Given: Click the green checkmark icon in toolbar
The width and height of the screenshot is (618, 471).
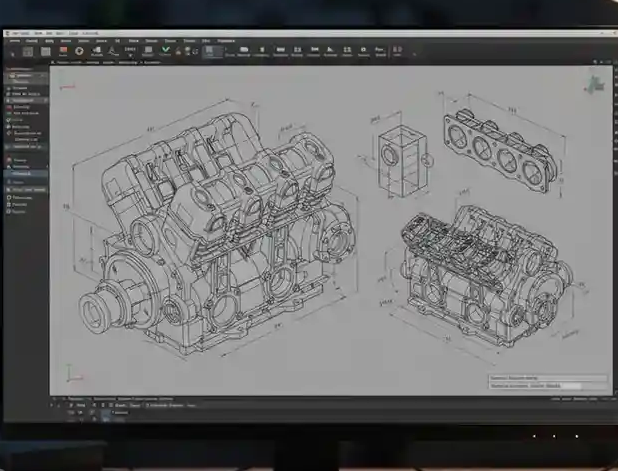Looking at the screenshot, I should [165, 49].
